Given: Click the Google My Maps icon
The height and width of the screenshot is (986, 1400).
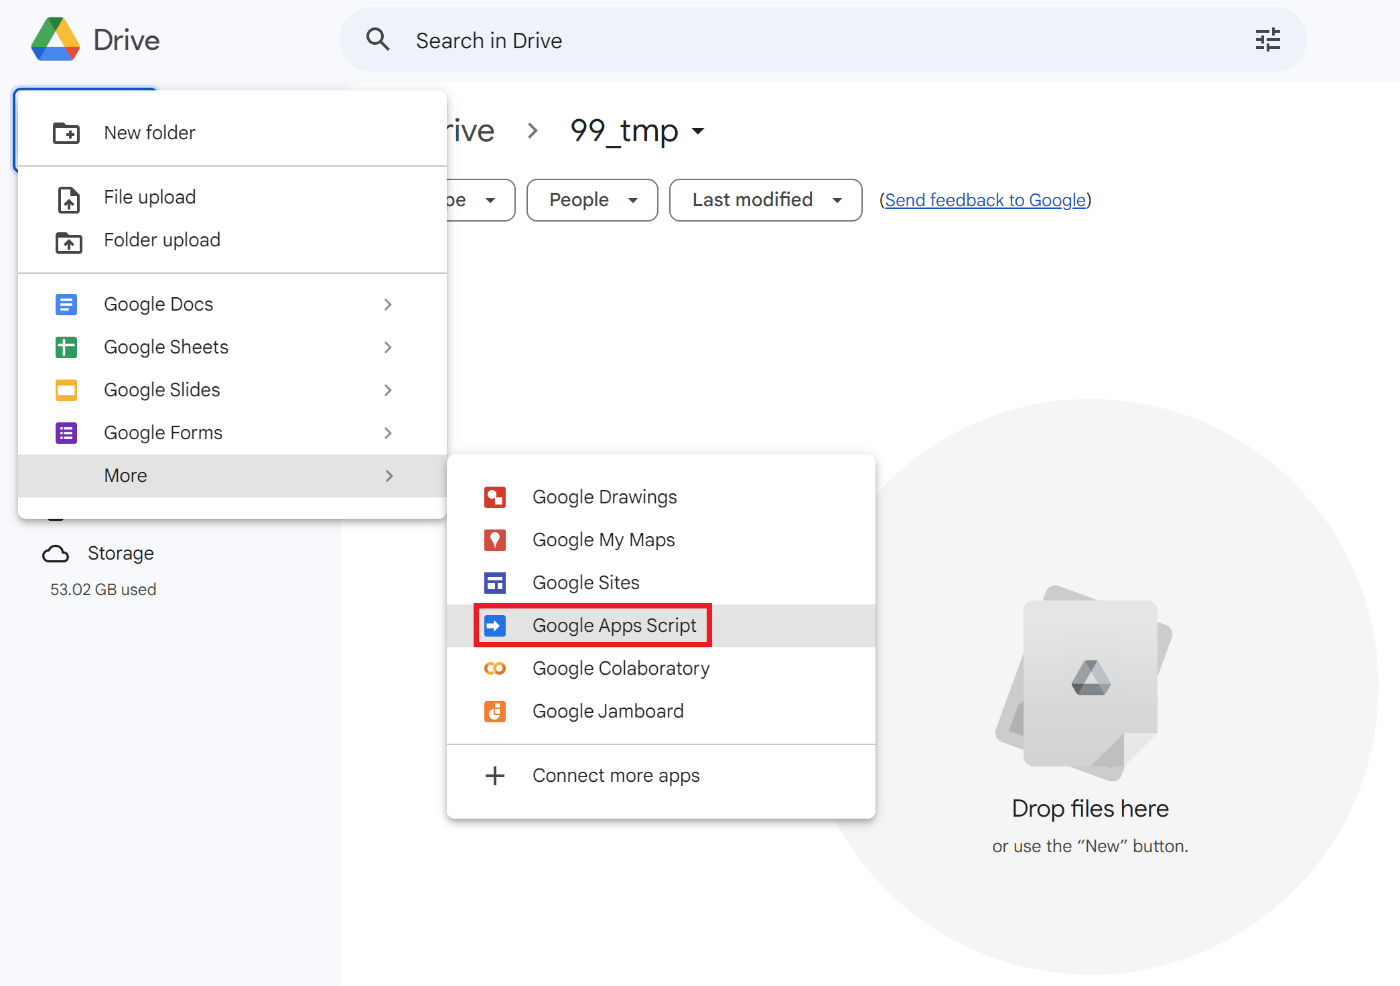Looking at the screenshot, I should tap(495, 540).
